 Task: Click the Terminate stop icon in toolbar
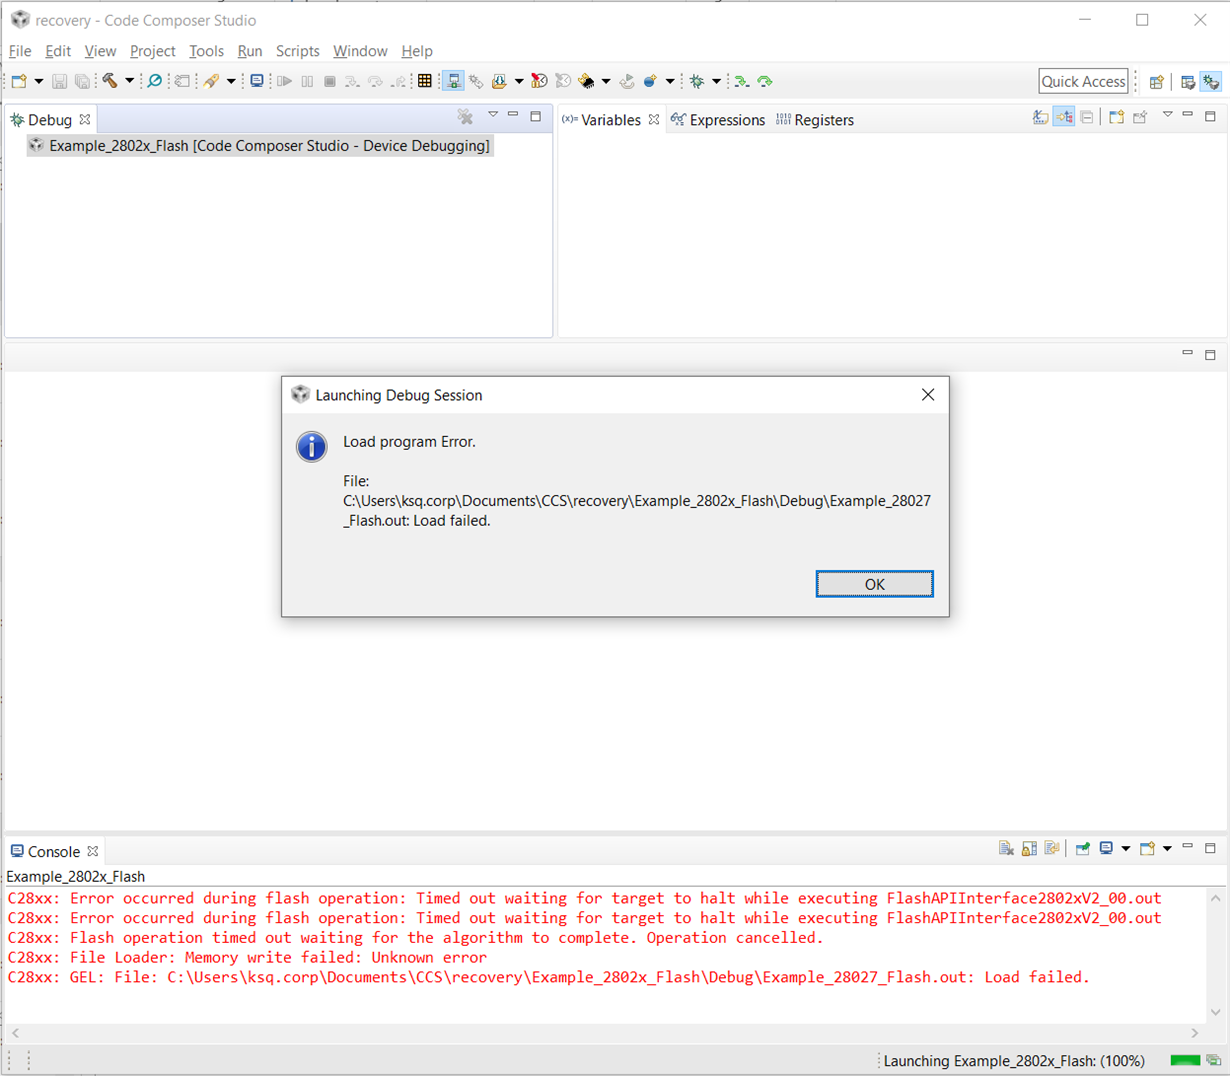330,81
